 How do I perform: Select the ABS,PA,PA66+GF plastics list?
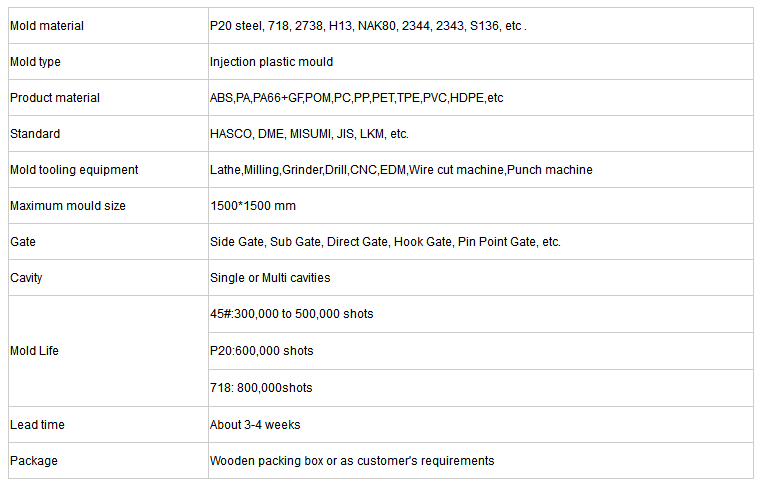[356, 98]
